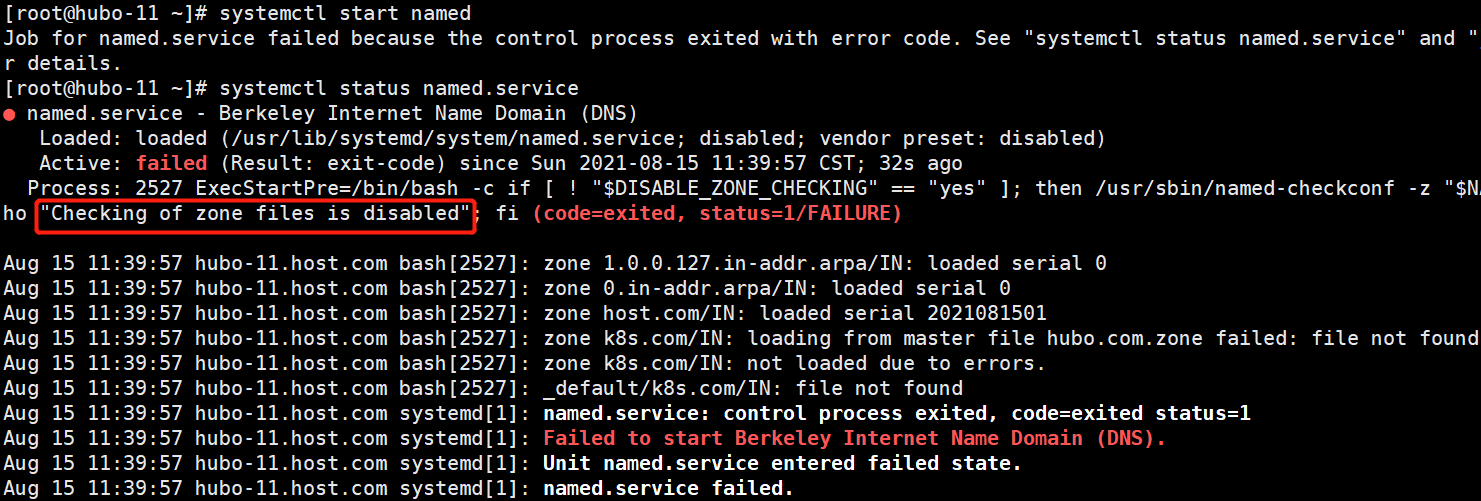
Task: Click the bold "Unit named.service entered failed state." line
Action: [782, 464]
